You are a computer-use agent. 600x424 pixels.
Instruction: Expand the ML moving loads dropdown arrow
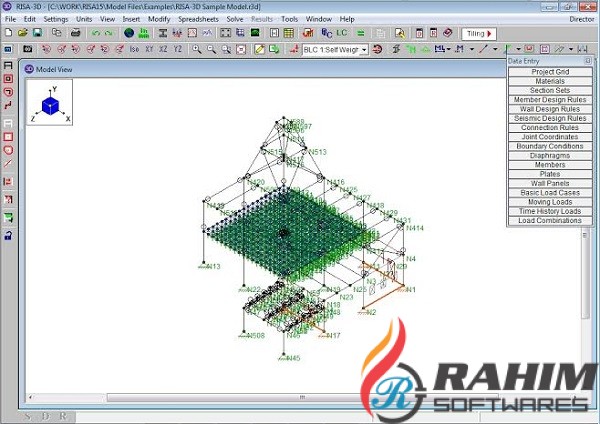[449, 49]
